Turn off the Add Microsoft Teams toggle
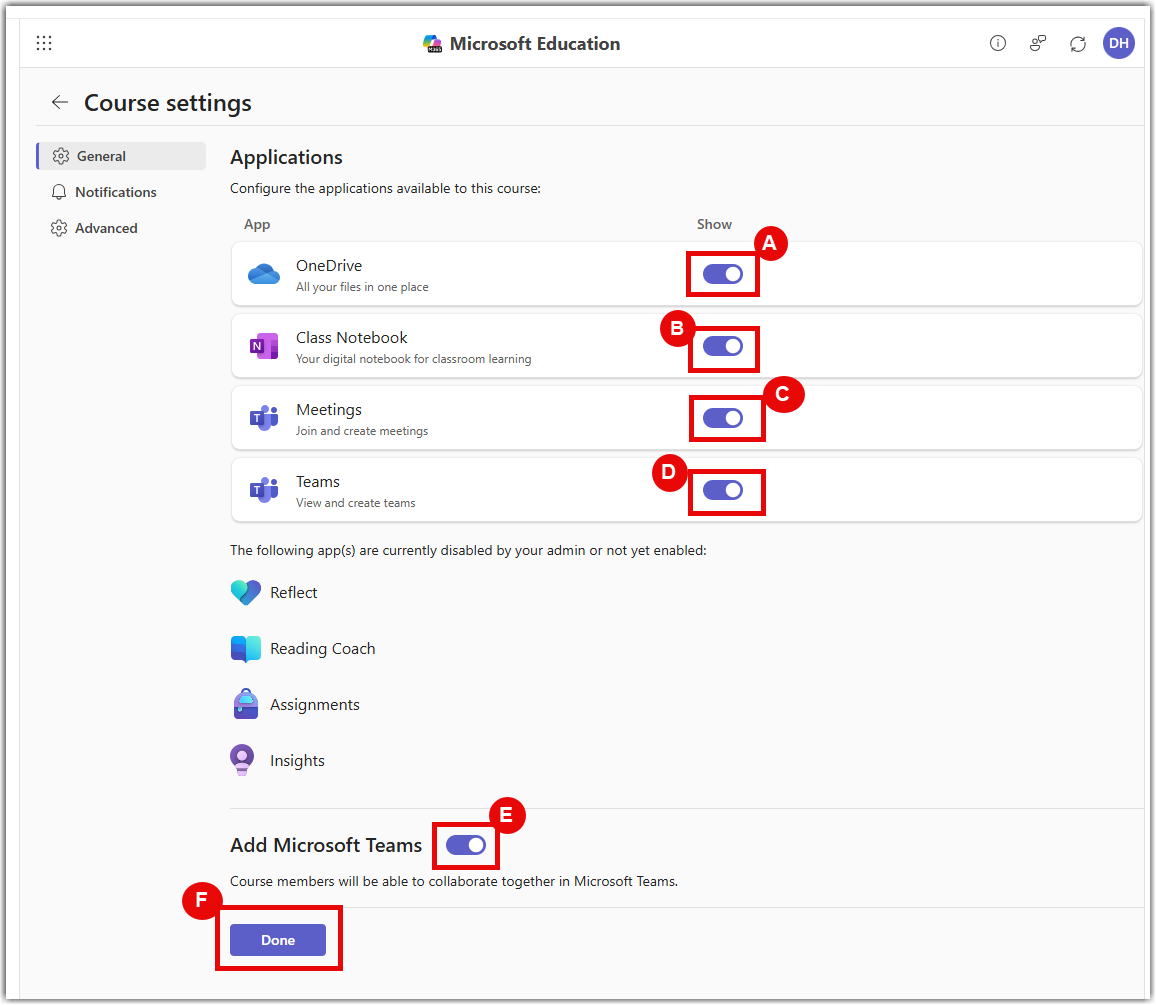Viewport: 1156px width, 1005px height. (466, 845)
